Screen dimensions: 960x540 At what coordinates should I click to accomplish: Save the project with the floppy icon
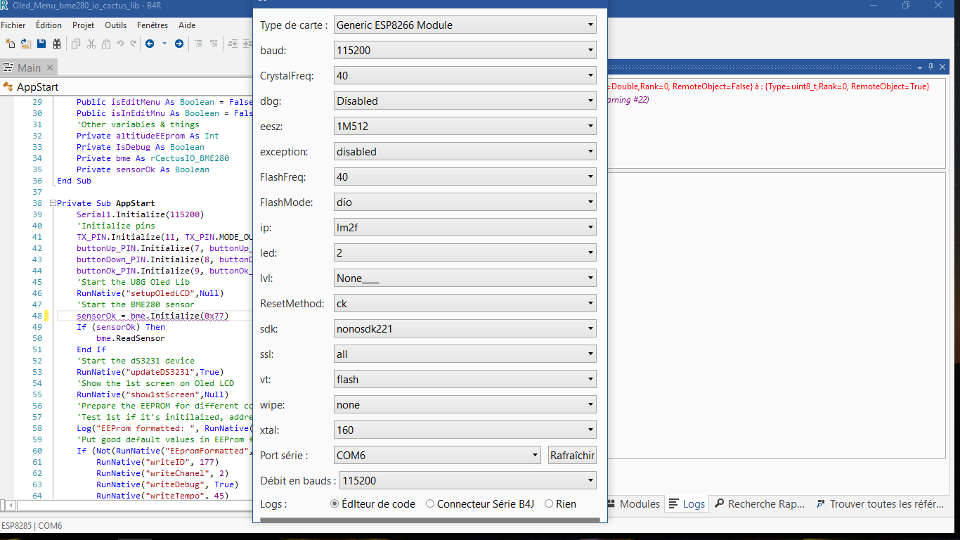[x=41, y=43]
